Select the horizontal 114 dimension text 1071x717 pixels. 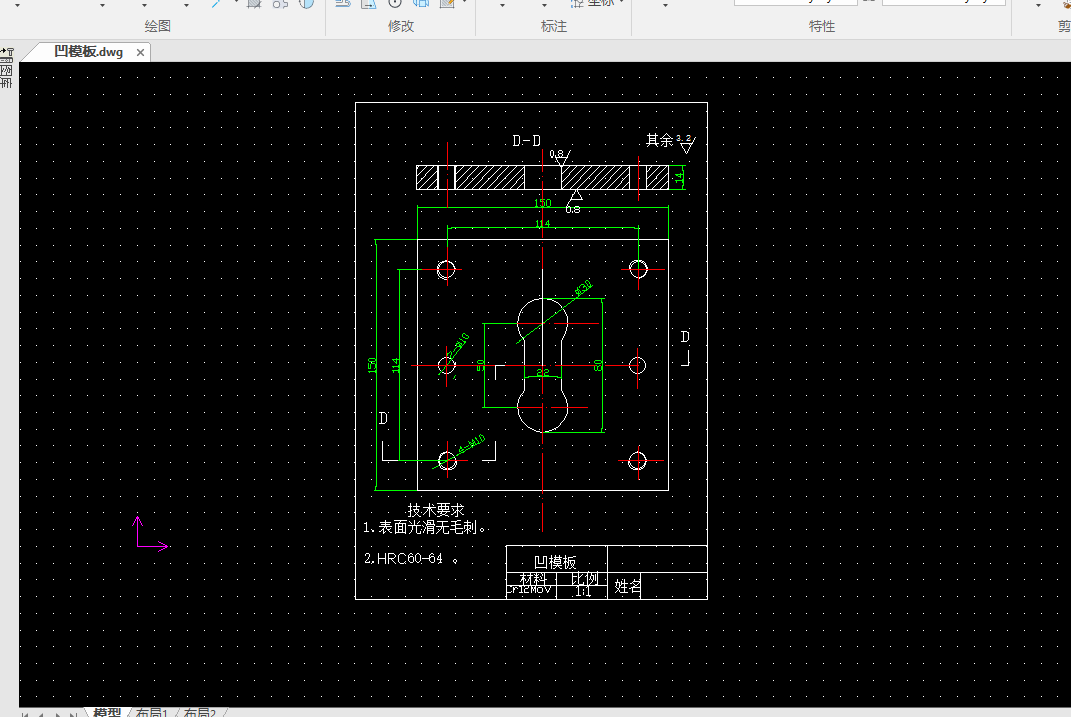(543, 223)
